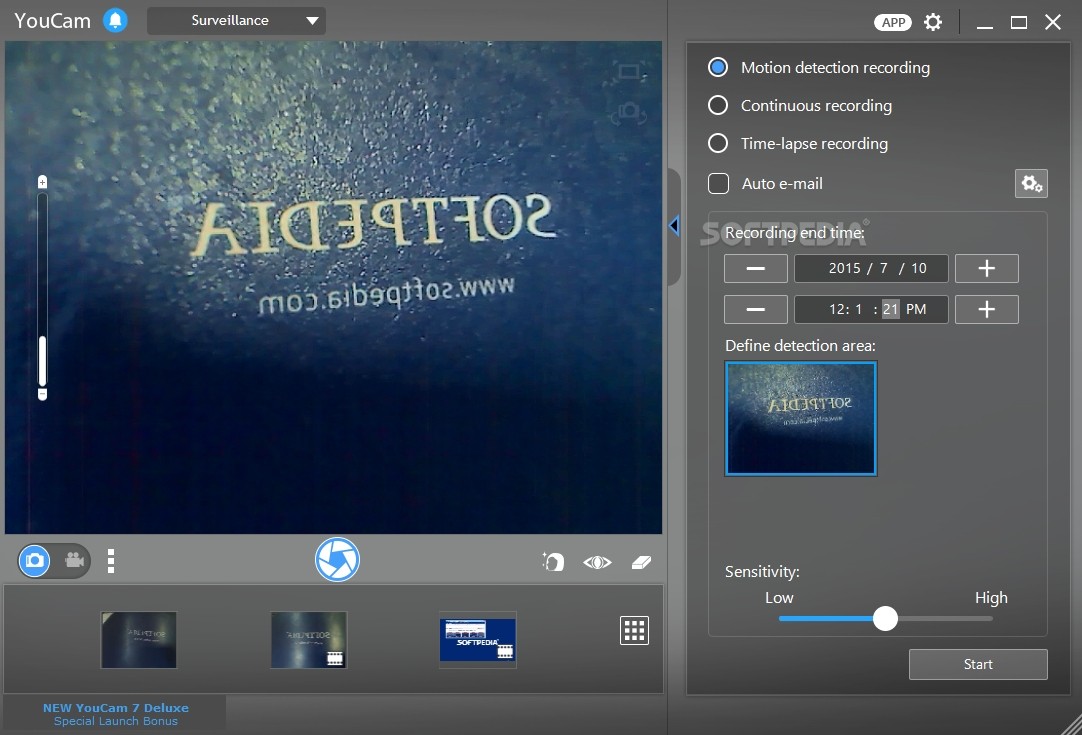
Task: Click faded full screen icon on video
Action: tap(628, 72)
